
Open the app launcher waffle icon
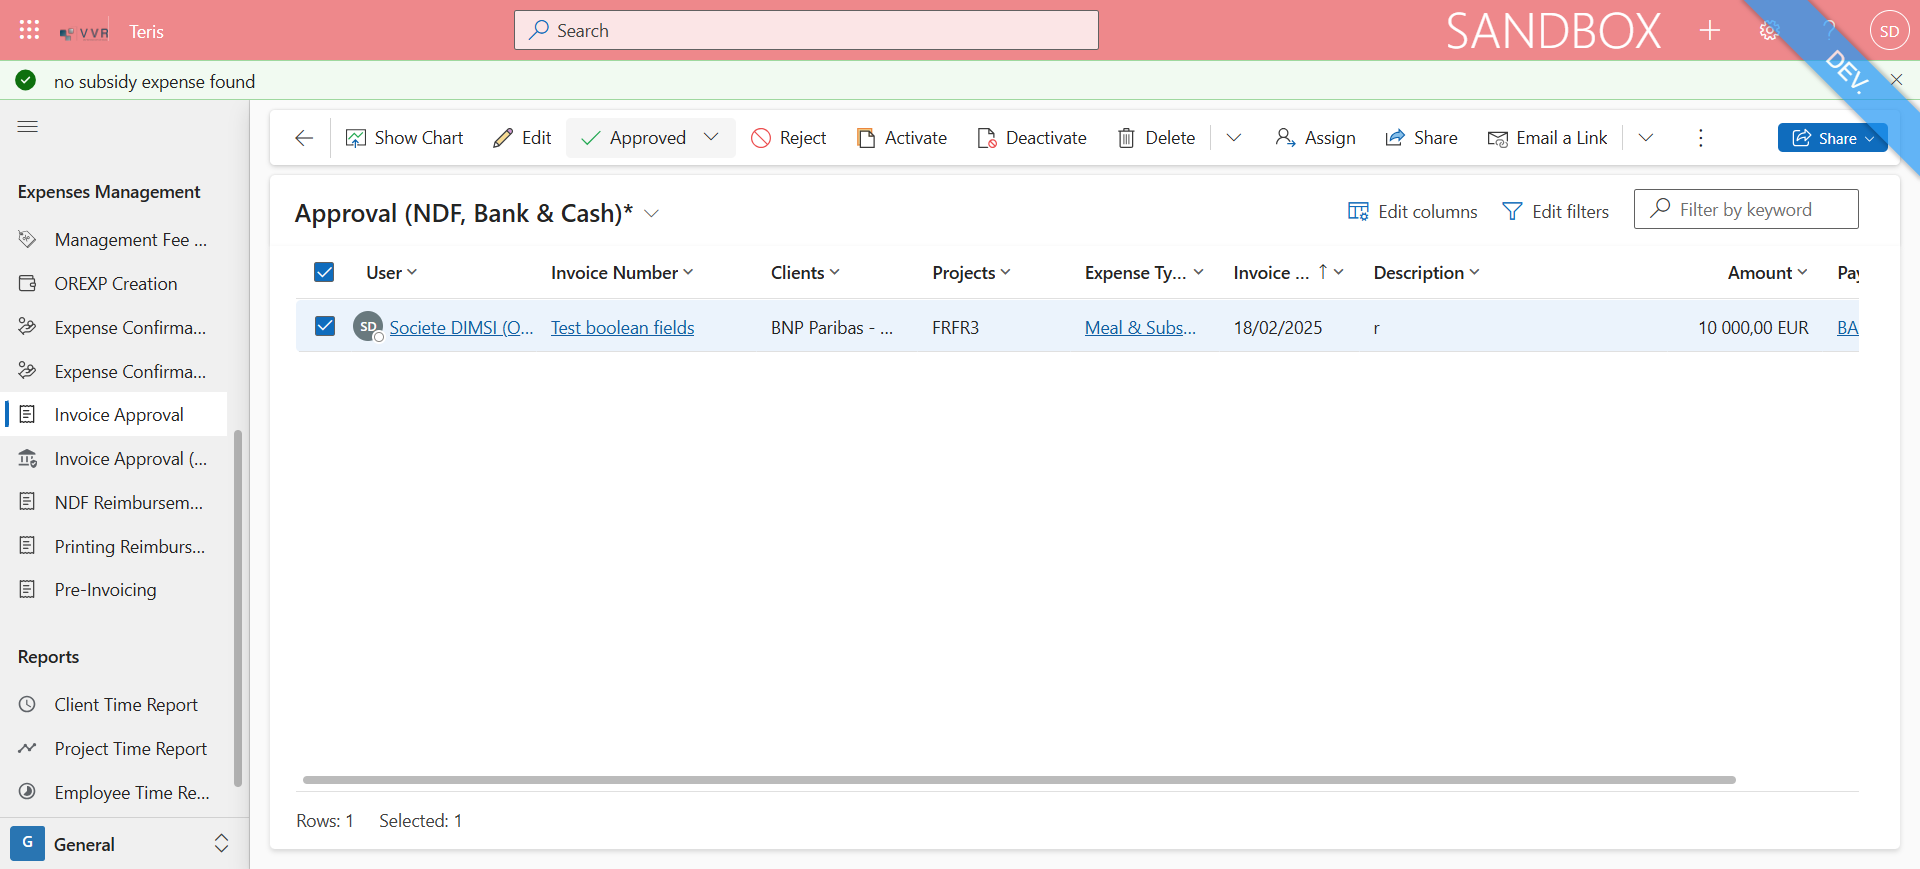point(30,30)
